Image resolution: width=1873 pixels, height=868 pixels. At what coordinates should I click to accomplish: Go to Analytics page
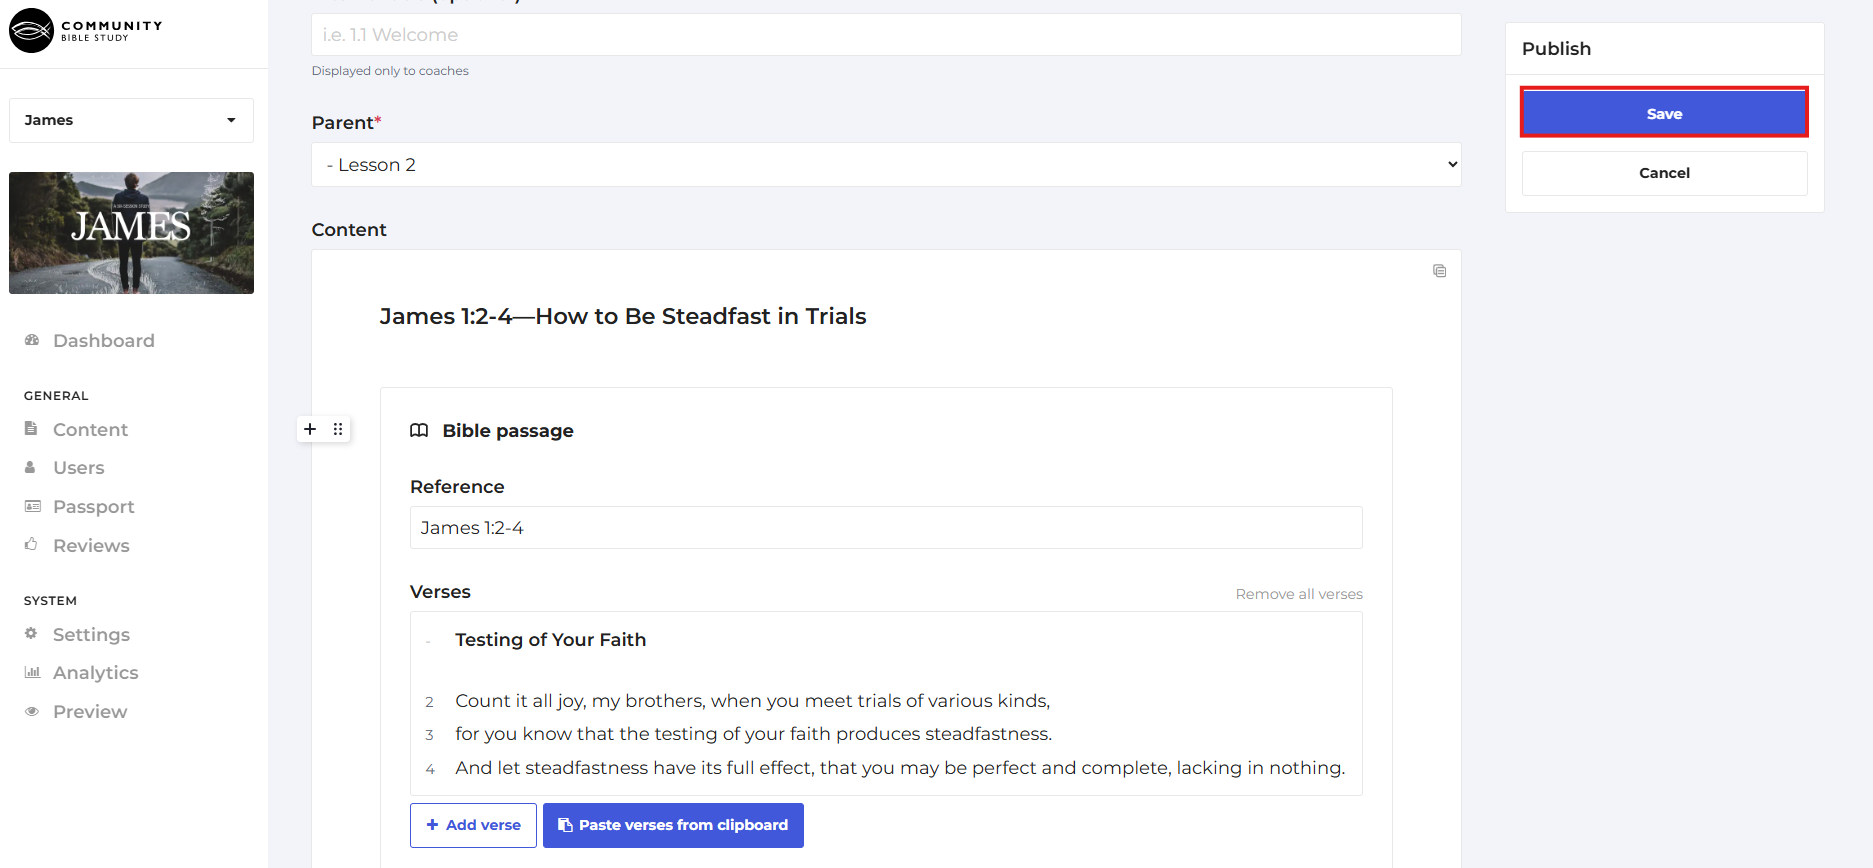(95, 673)
